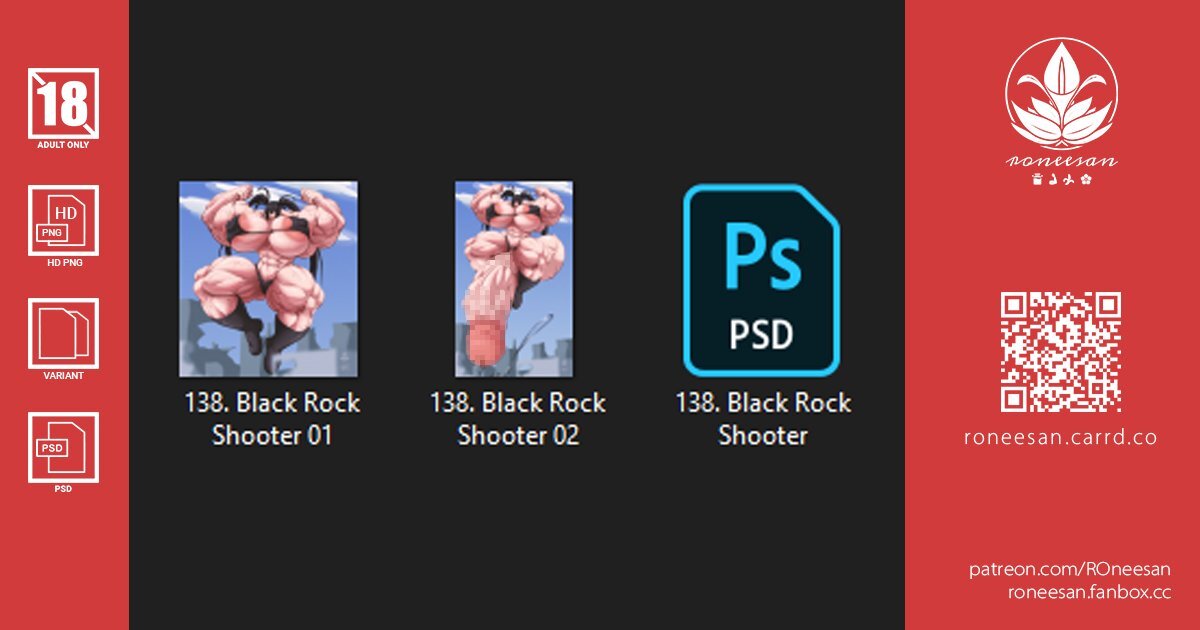This screenshot has width=1200, height=630.
Task: Click the 'VARIANT' caption label
Action: pyautogui.click(x=64, y=376)
